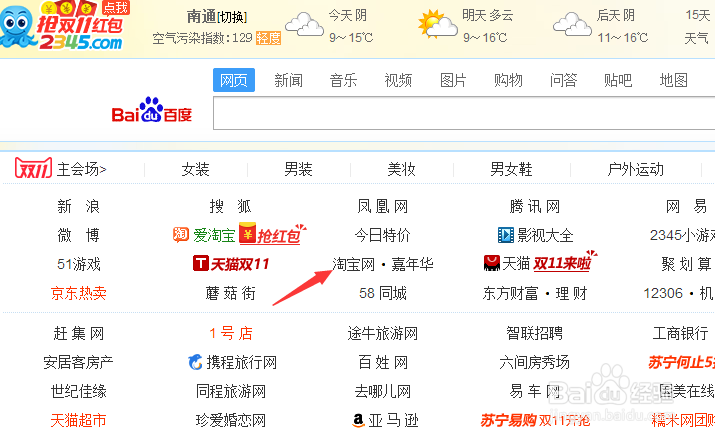This screenshot has height=440, width=715.
Task: Open the 男装 category
Action: [x=298, y=169]
